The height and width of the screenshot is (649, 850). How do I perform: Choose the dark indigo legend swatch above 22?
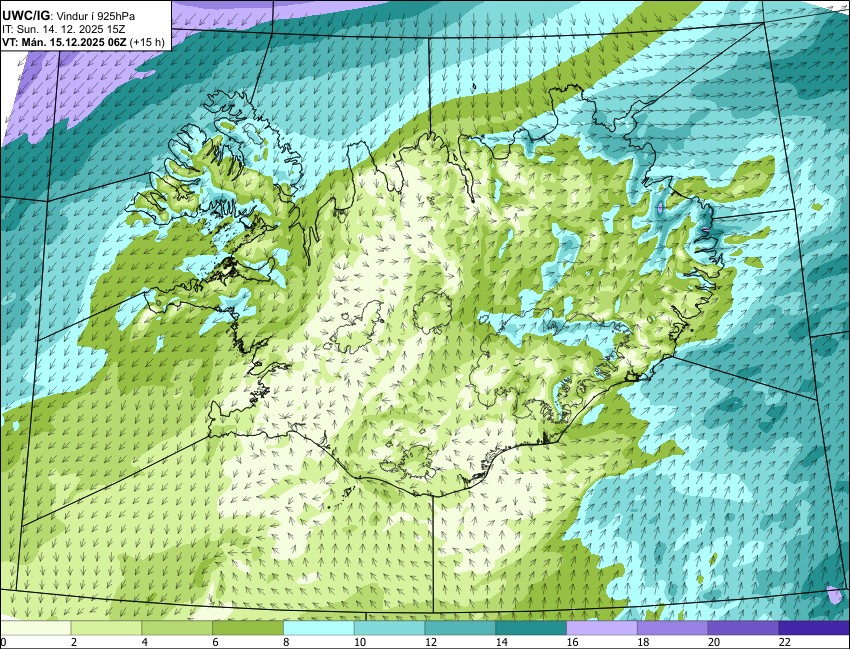coord(814,628)
